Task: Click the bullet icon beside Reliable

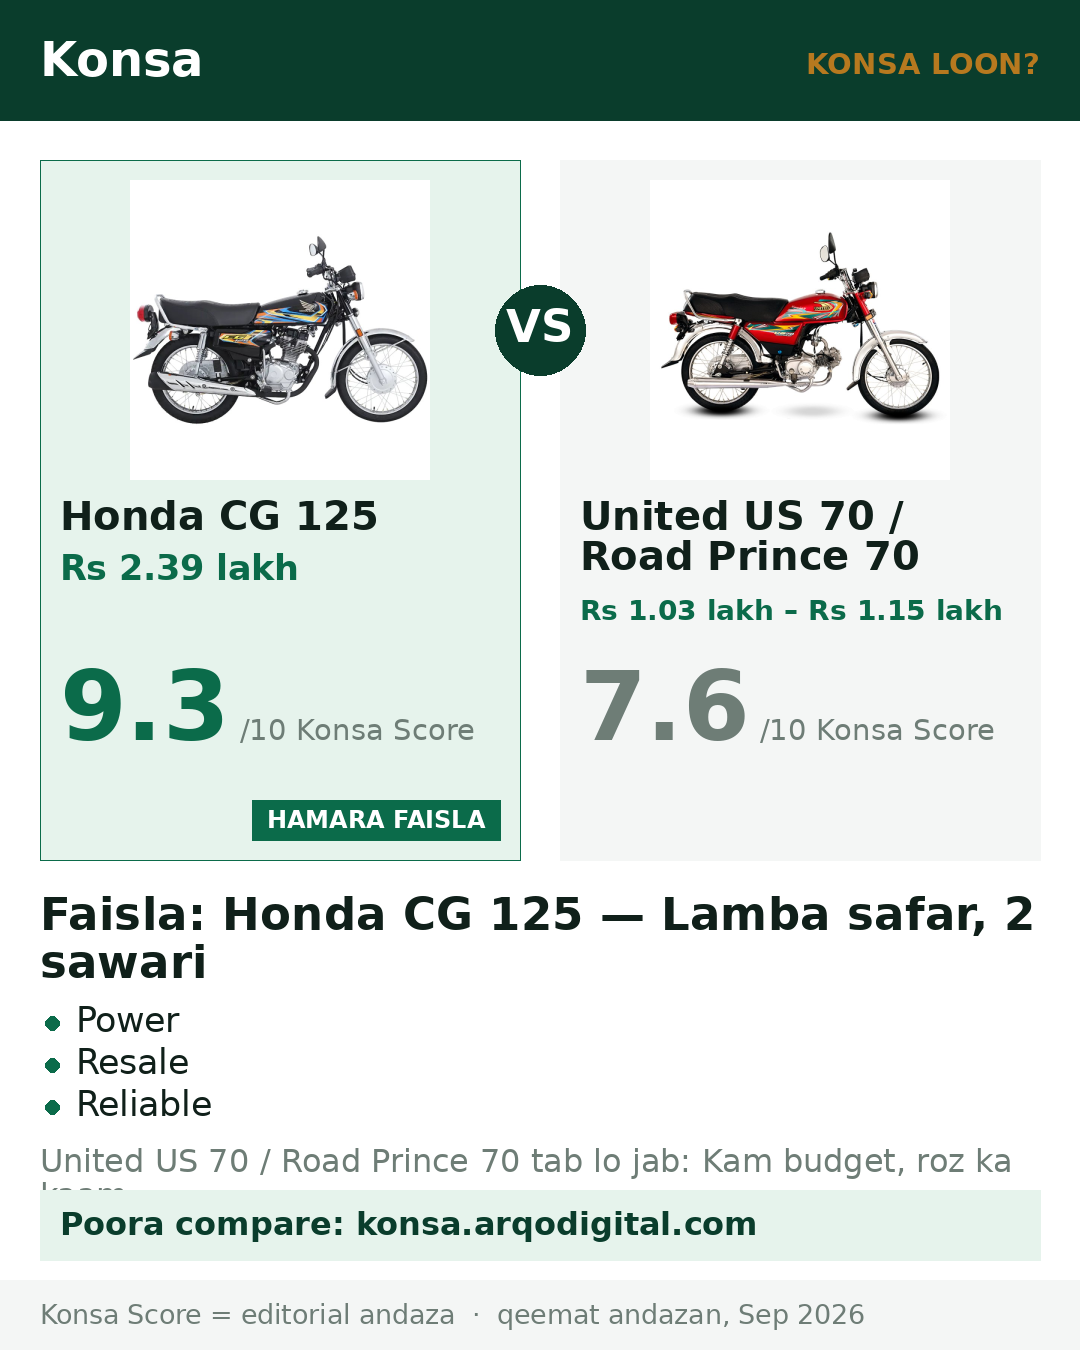Action: pyautogui.click(x=53, y=1106)
